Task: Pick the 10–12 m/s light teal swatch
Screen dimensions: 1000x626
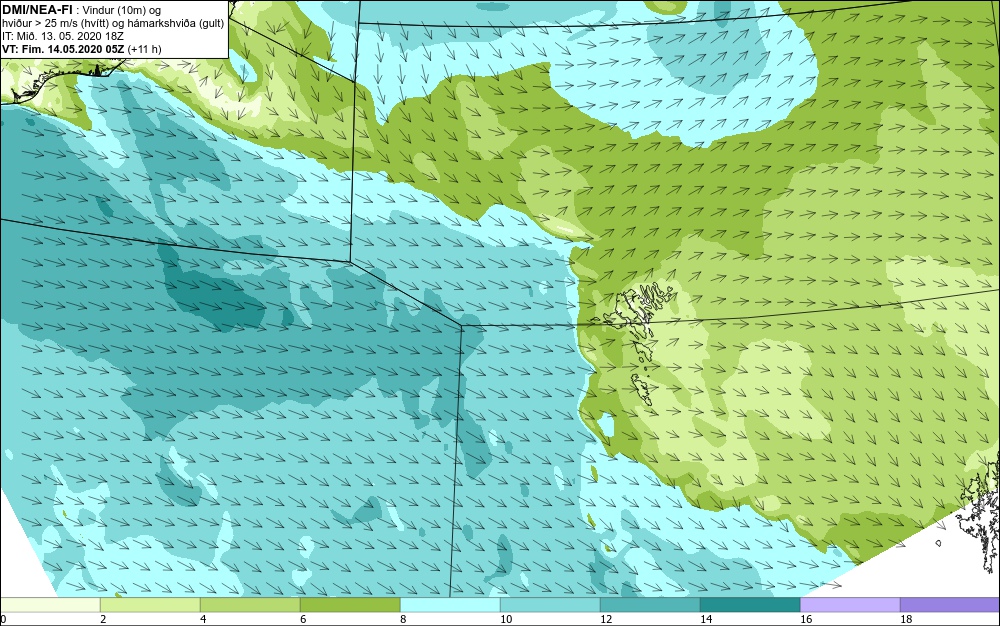Action: click(550, 604)
